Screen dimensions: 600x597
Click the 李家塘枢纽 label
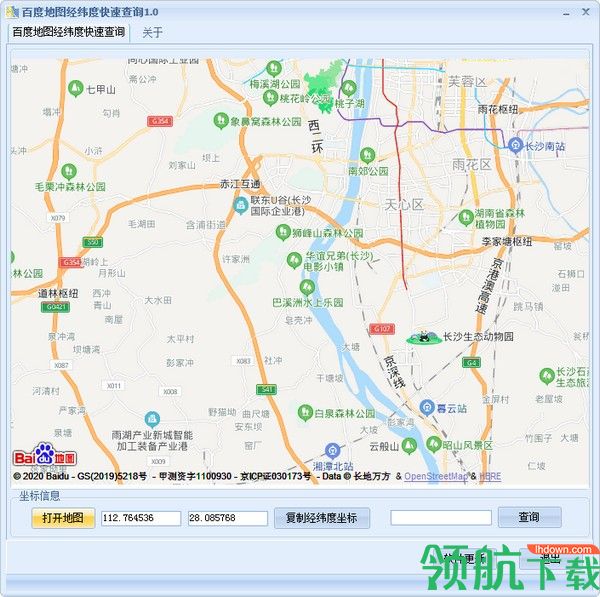point(507,241)
